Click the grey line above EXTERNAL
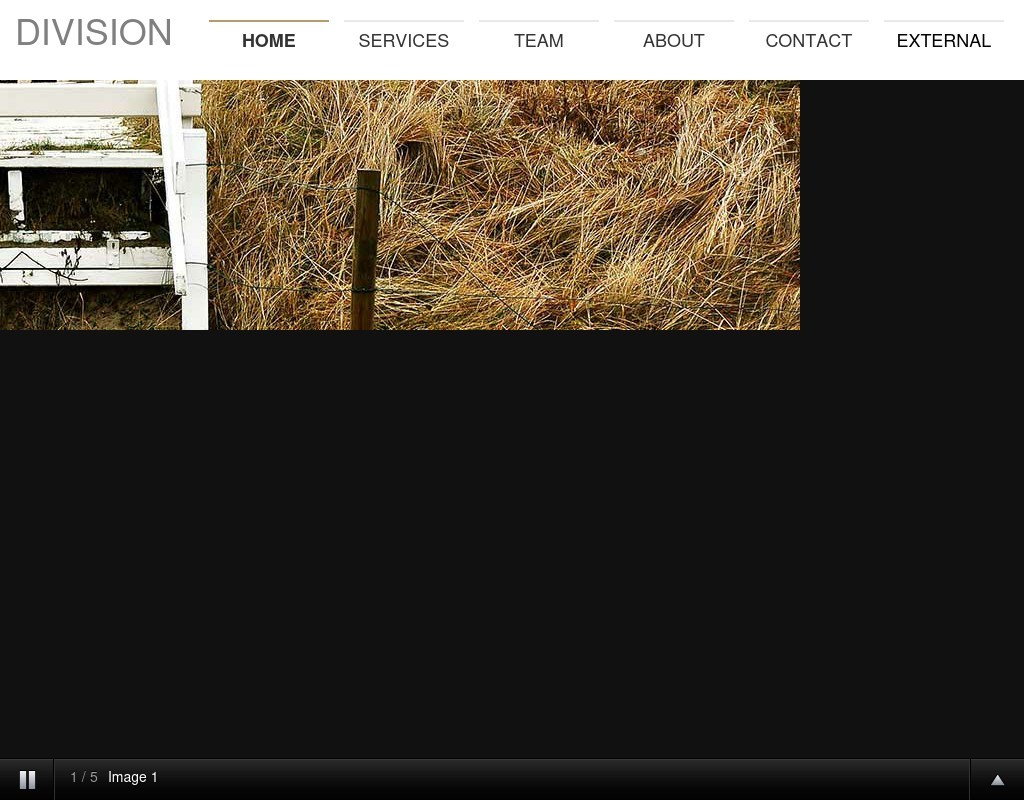The height and width of the screenshot is (800, 1024). coord(943,21)
